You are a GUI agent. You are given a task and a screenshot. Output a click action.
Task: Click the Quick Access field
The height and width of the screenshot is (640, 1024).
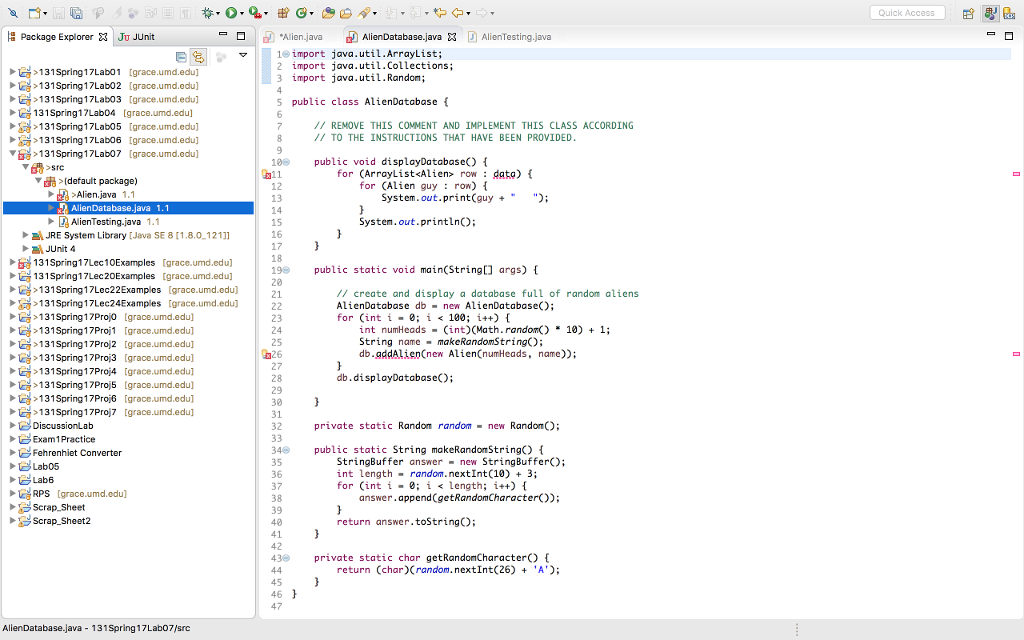(x=908, y=12)
